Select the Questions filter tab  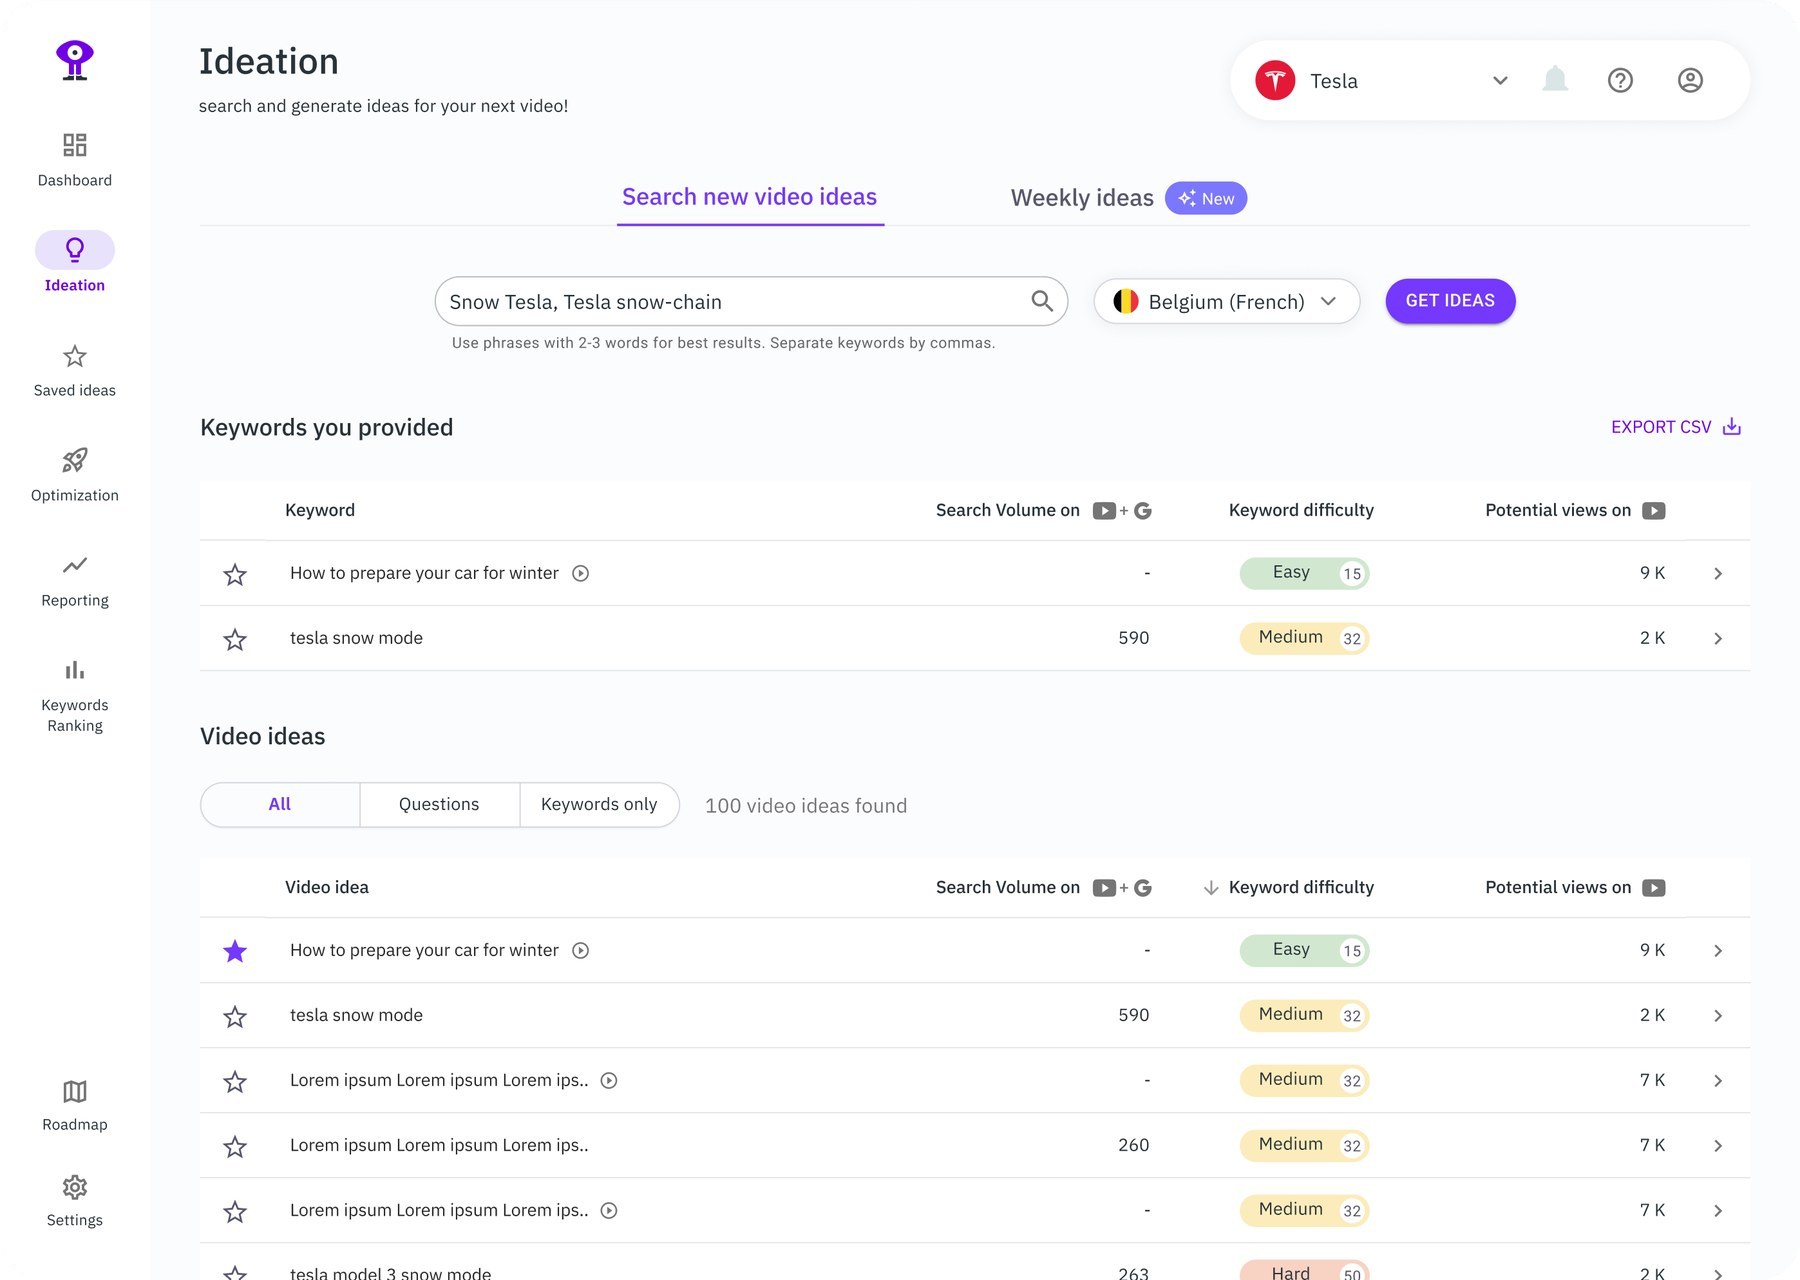[439, 804]
